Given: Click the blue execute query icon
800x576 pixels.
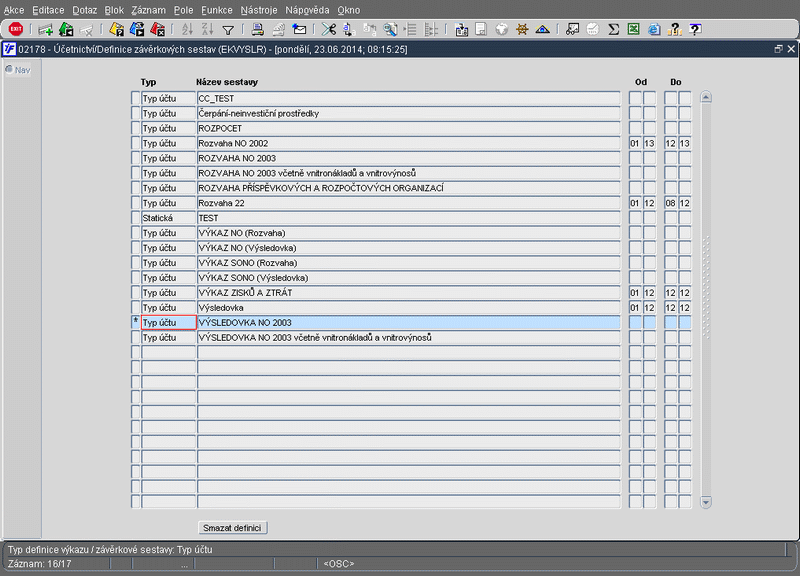Looking at the screenshot, I should [137, 30].
